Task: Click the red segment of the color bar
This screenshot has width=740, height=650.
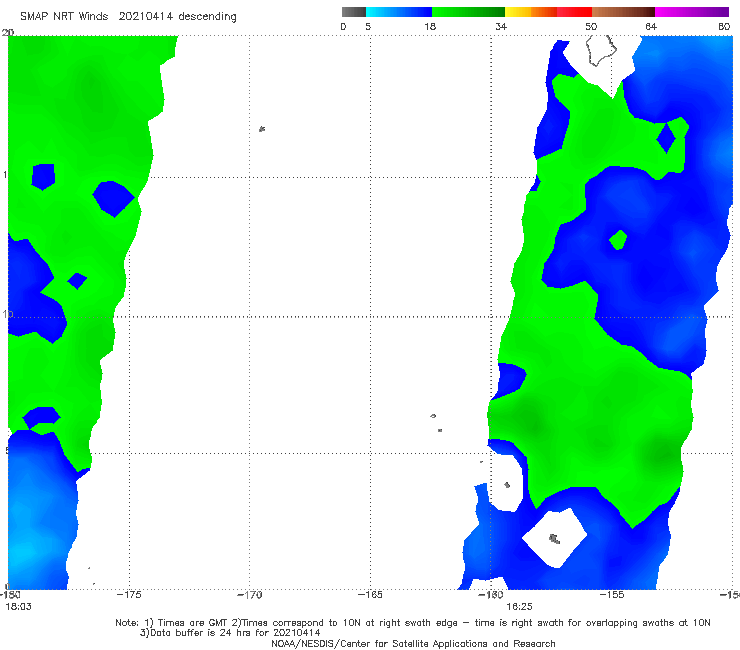Action: click(574, 12)
